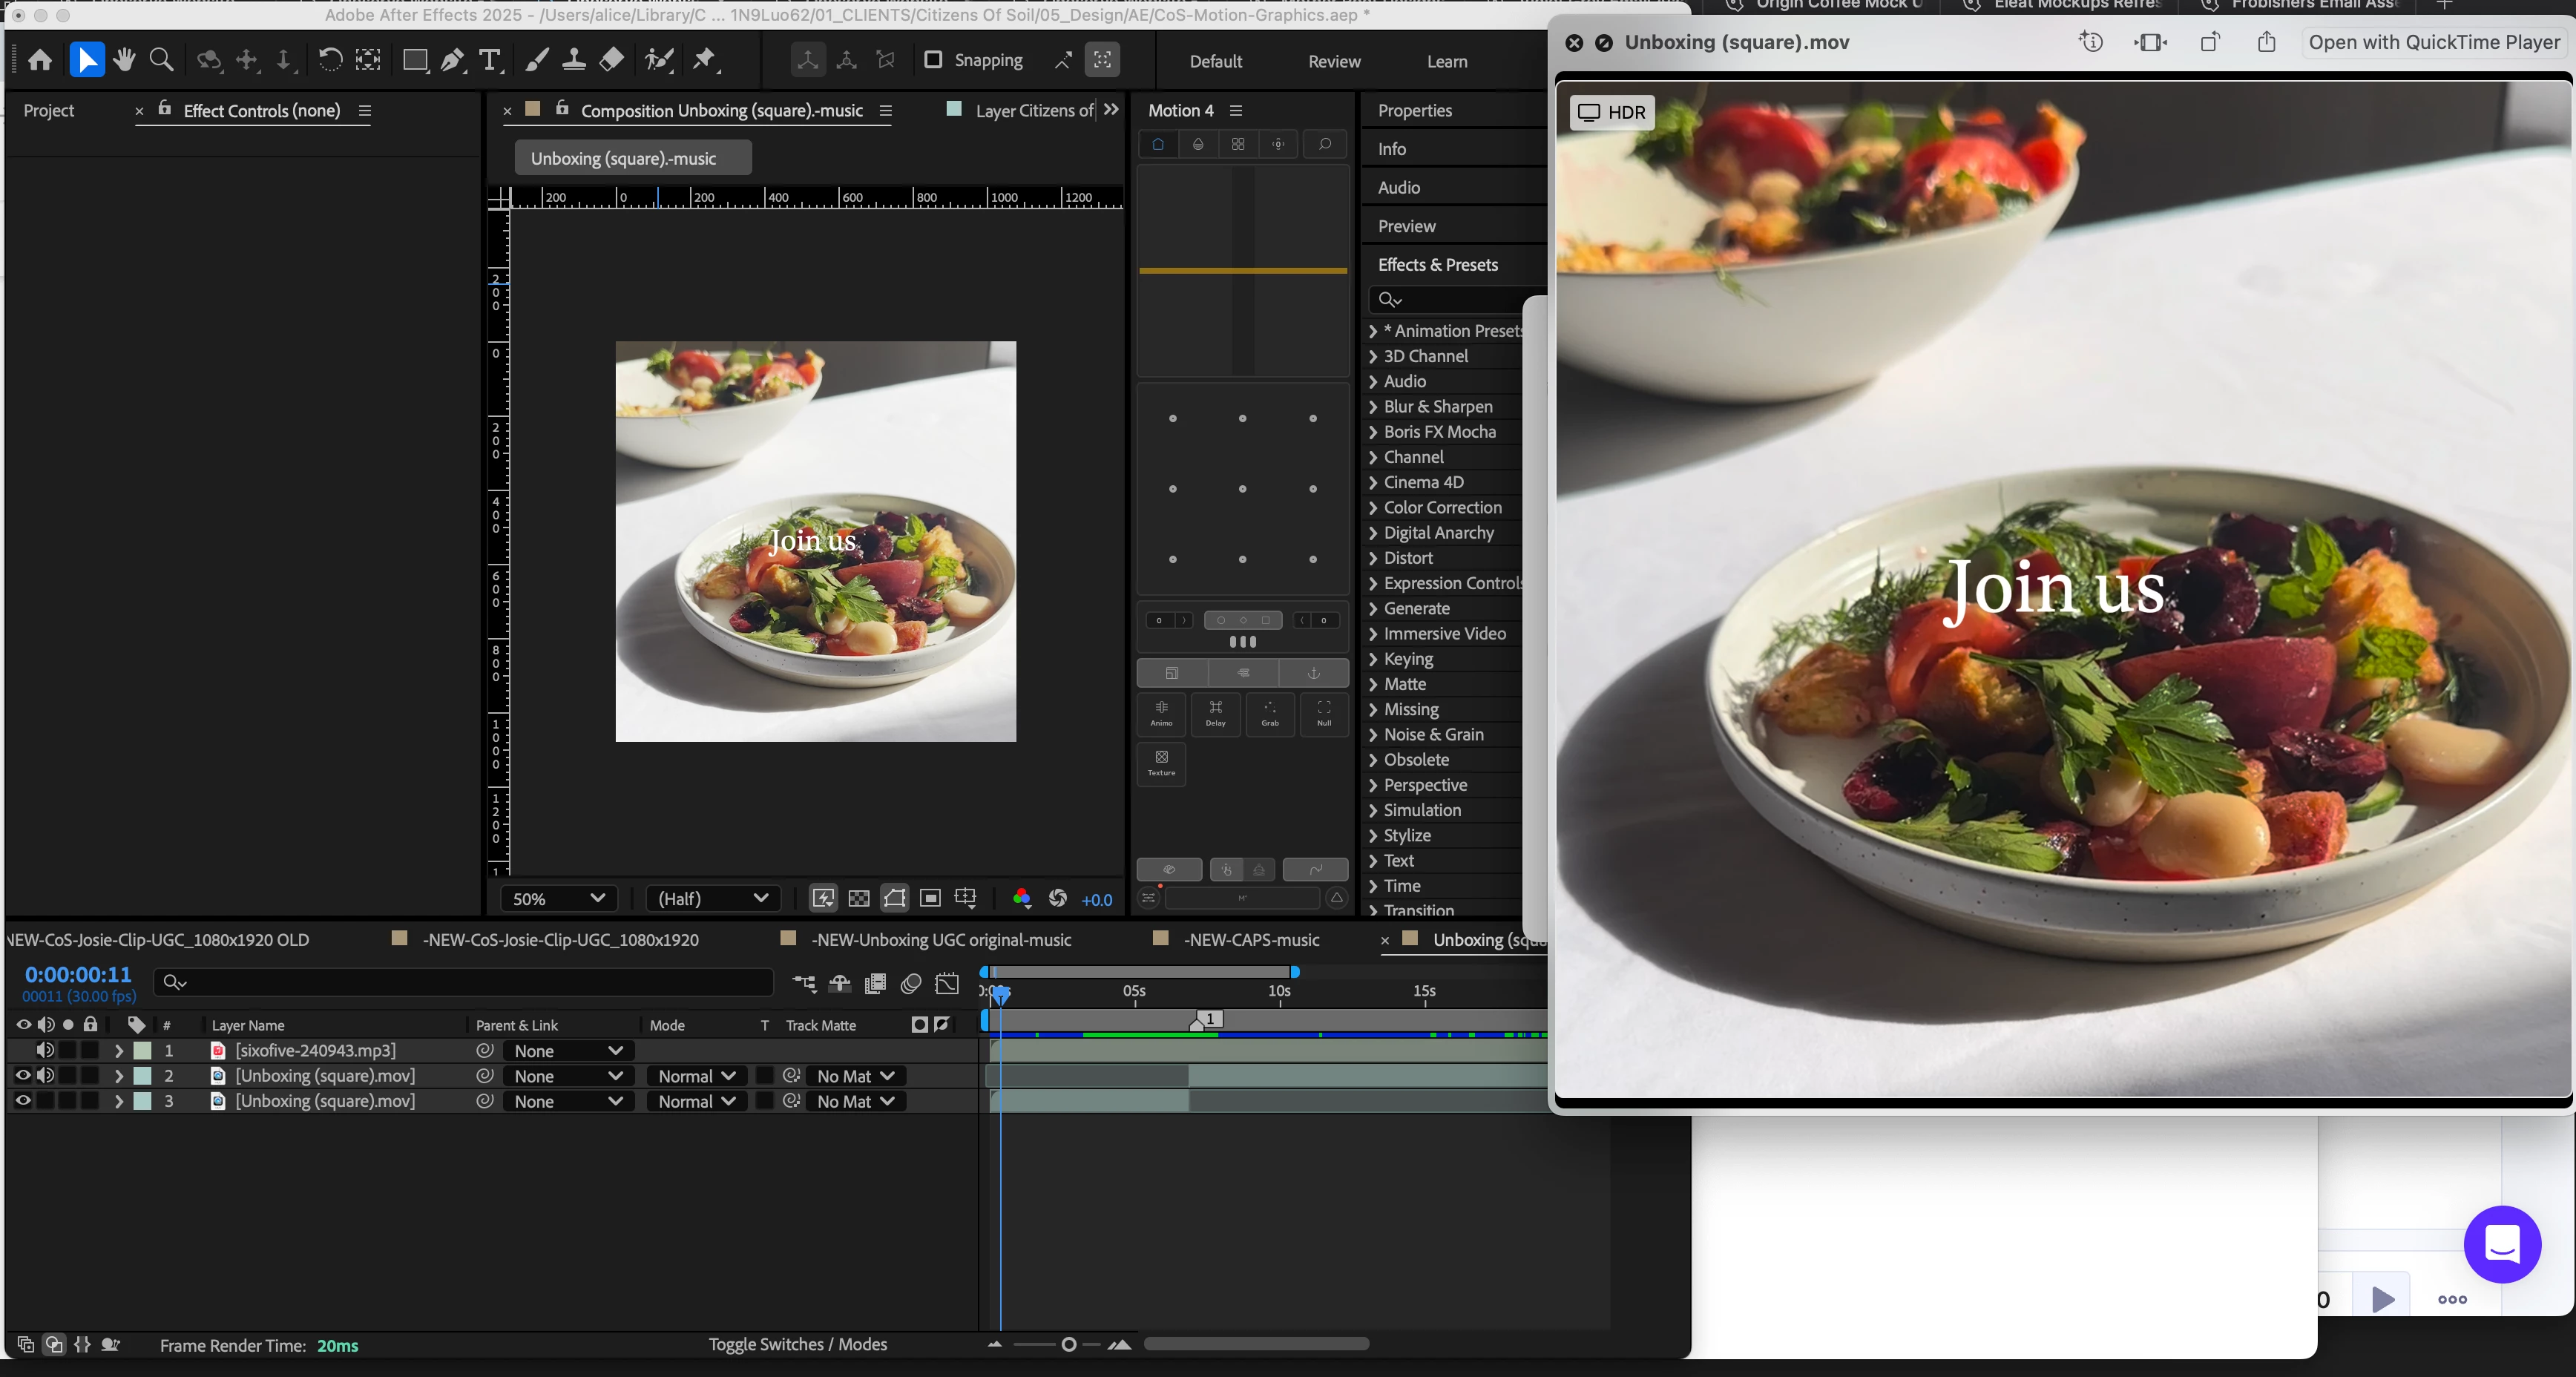This screenshot has width=2576, height=1377.
Task: Switch to the -NEW-CAPS-music timeline tab
Action: click(1251, 940)
